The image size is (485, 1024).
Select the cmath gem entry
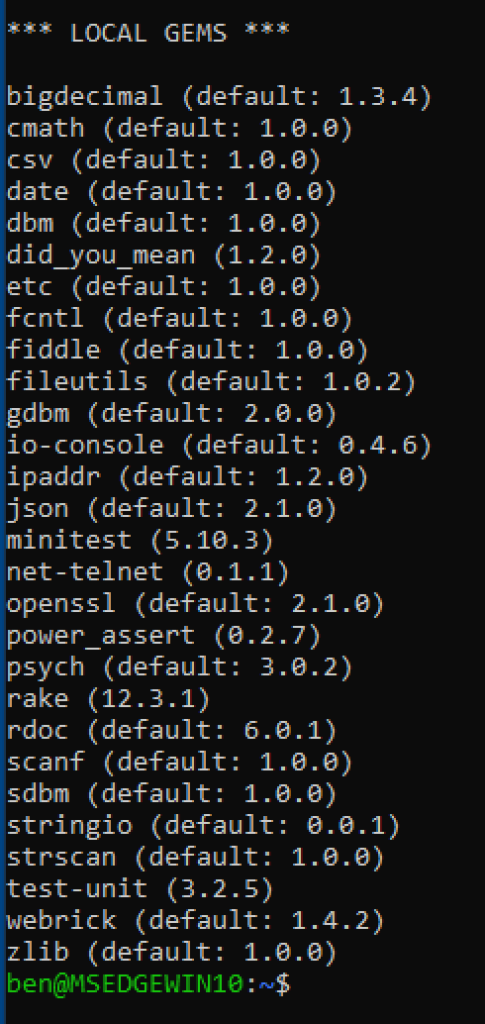click(180, 129)
